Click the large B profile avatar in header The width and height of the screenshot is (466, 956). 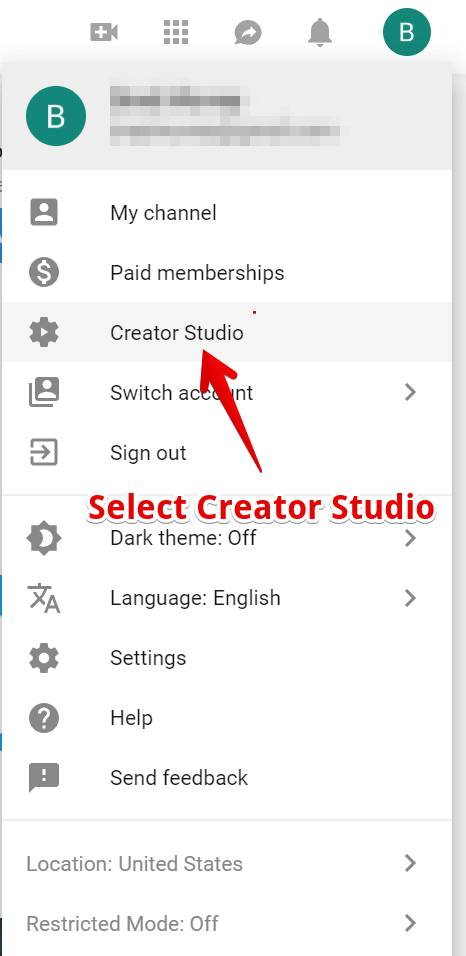[x=56, y=116]
